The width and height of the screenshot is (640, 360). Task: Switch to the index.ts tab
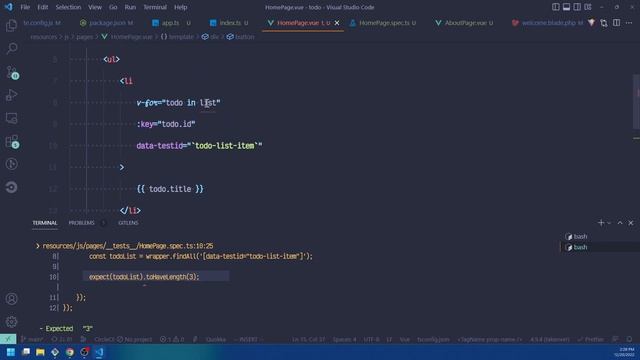coord(229,23)
